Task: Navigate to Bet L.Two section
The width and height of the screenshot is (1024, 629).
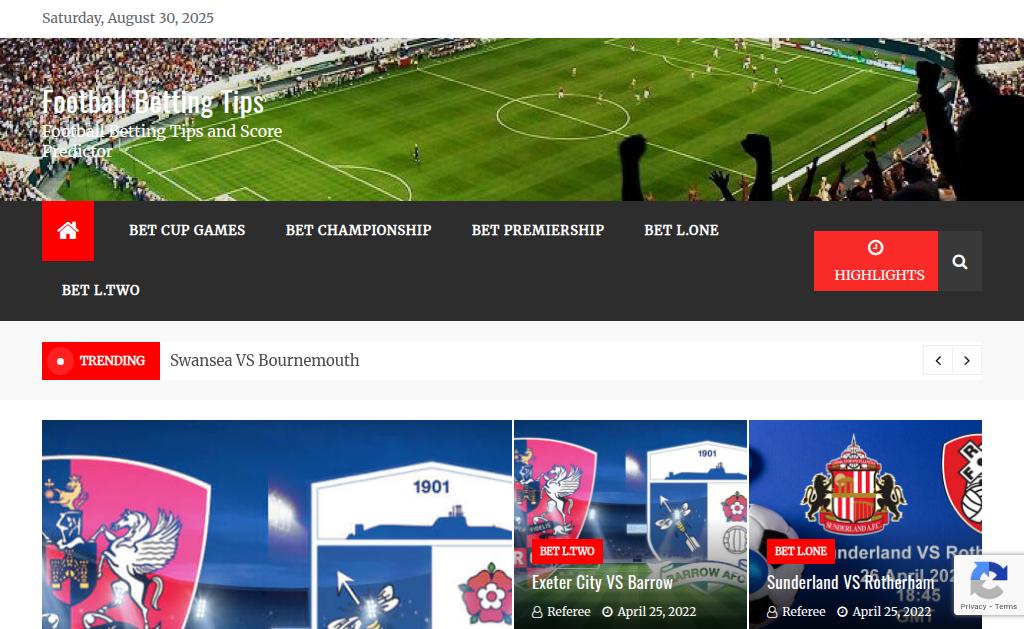Action: pos(101,290)
